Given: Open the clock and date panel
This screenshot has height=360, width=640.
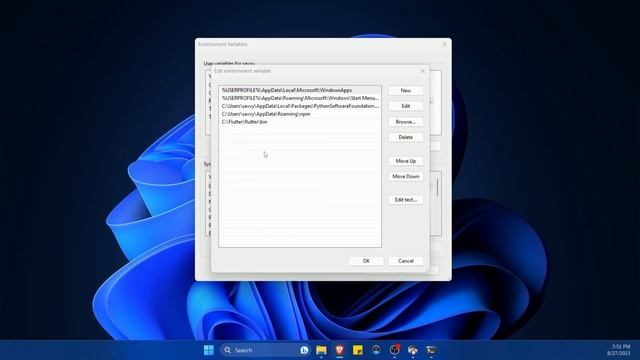Looking at the screenshot, I should tap(619, 350).
